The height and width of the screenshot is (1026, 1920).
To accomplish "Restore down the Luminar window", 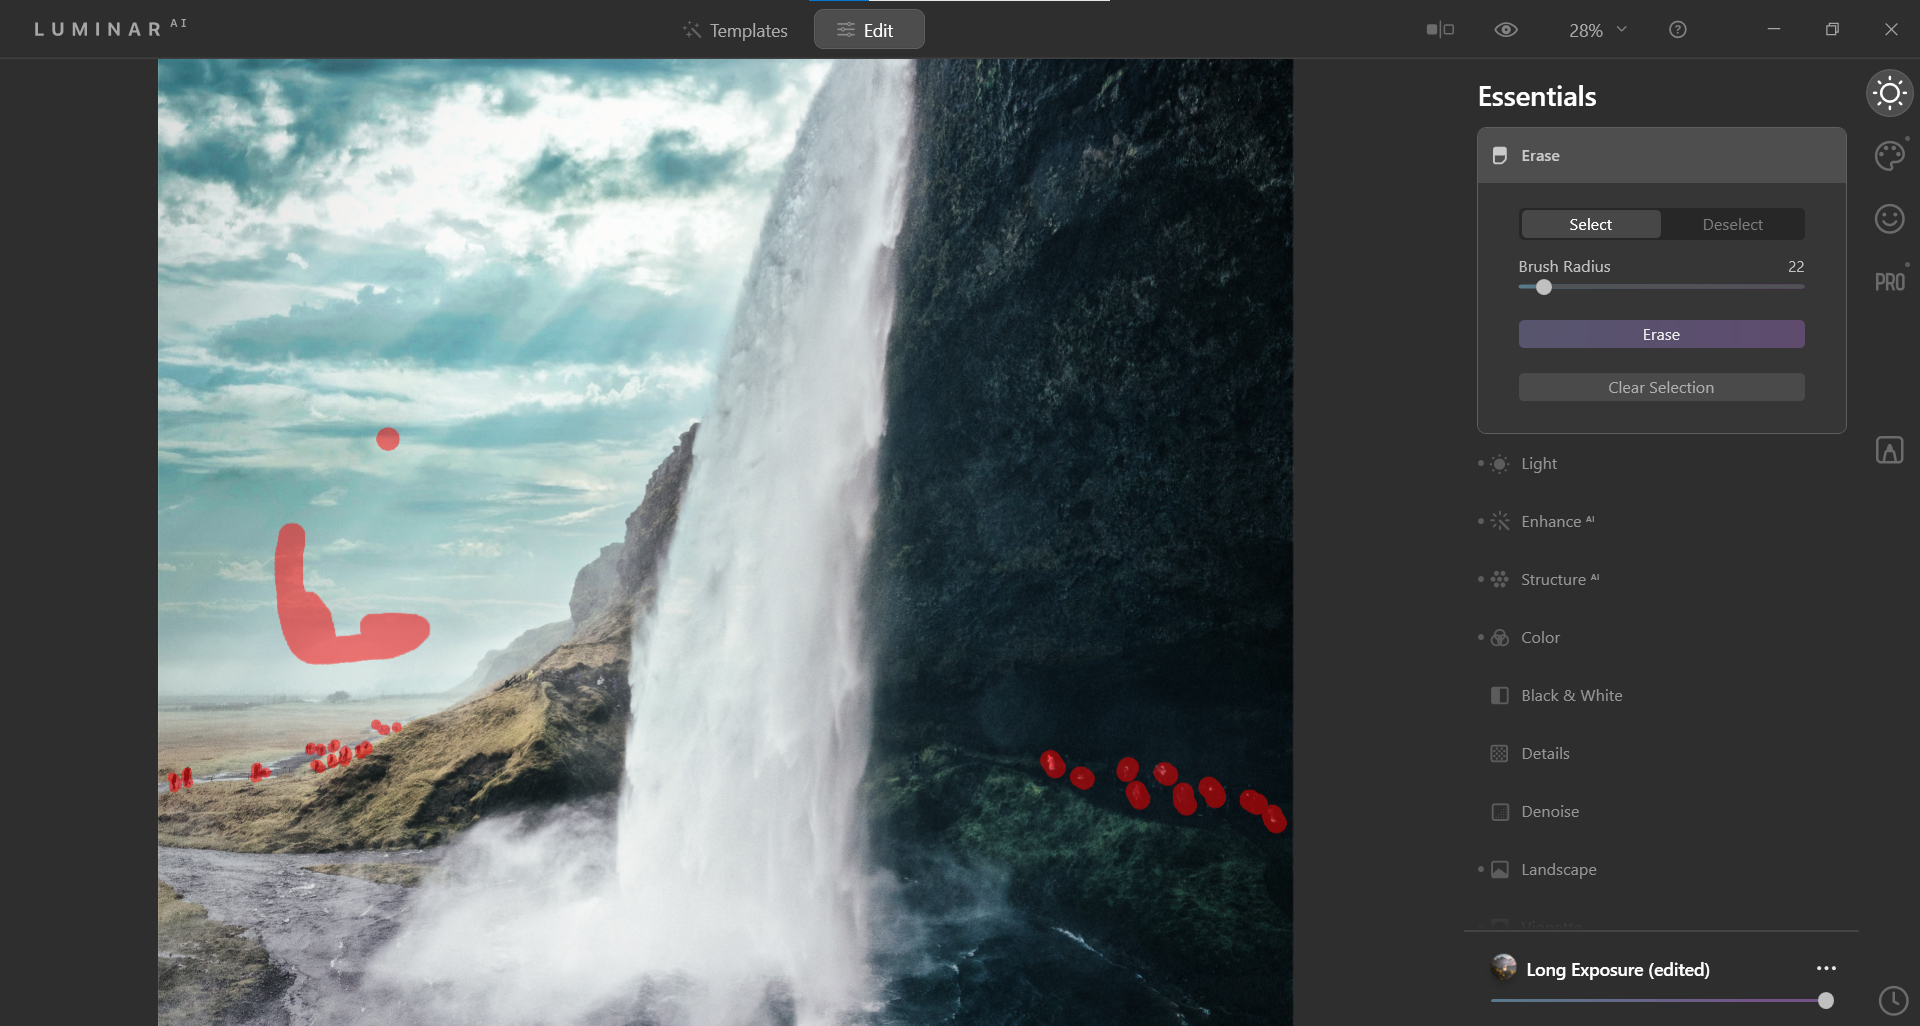I will (1832, 29).
